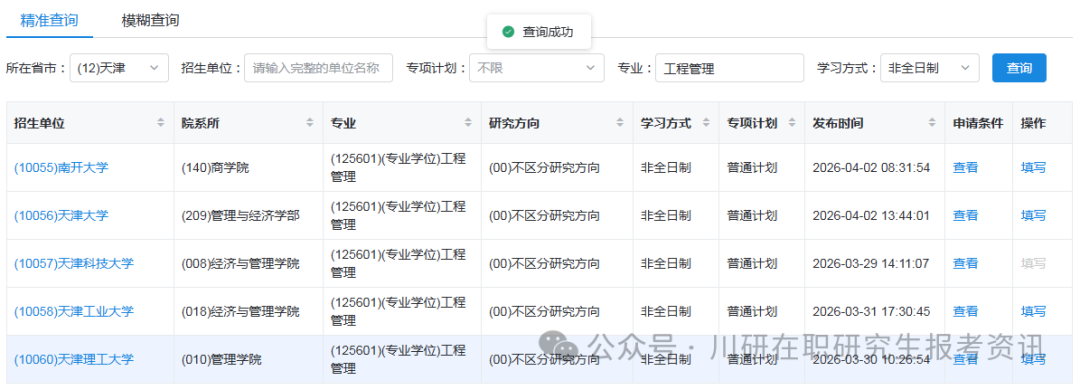1080x390 pixels.
Task: Click 填写 for 南开大学 row
Action: click(1033, 167)
